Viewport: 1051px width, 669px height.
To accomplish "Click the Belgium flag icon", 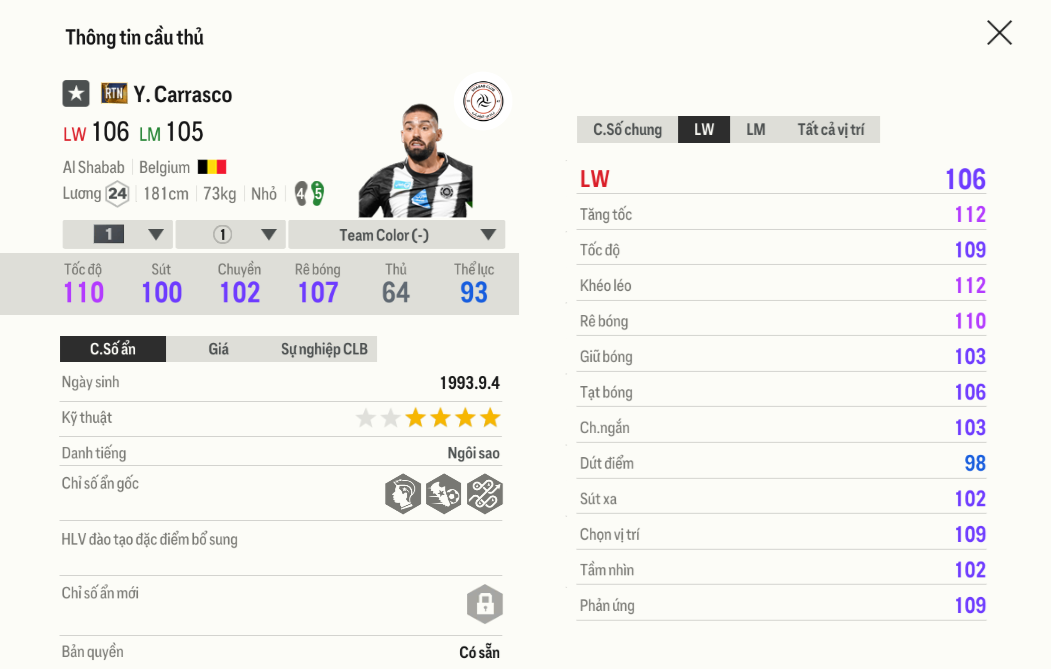I will [x=212, y=167].
